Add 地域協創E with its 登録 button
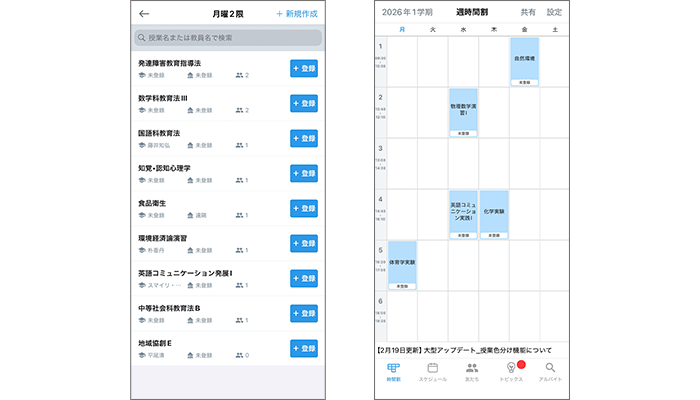The image size is (700, 400). pos(303,348)
